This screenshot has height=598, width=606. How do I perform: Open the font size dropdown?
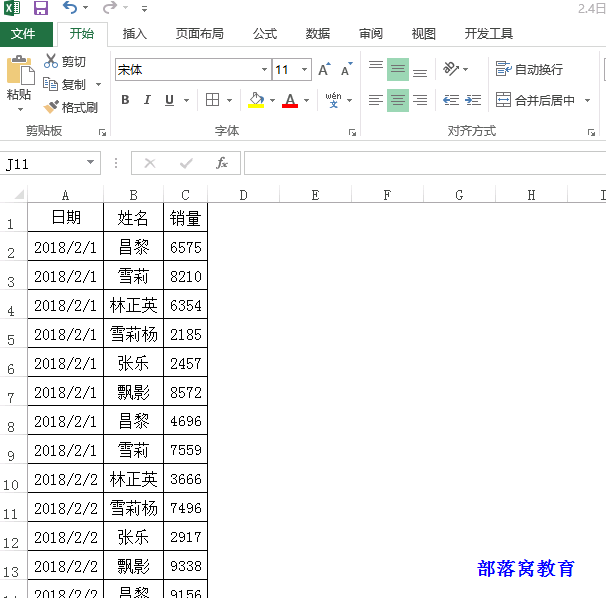pos(305,70)
